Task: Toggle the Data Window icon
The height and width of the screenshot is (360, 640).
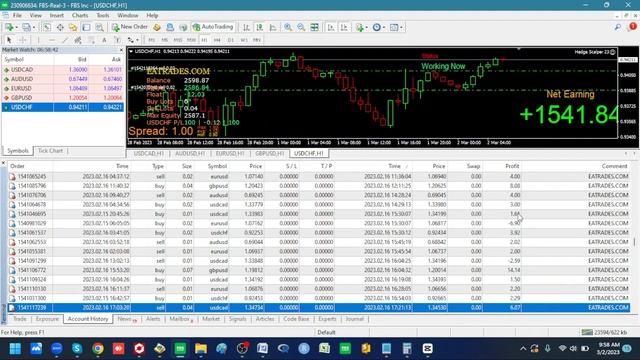Action: [x=60, y=27]
